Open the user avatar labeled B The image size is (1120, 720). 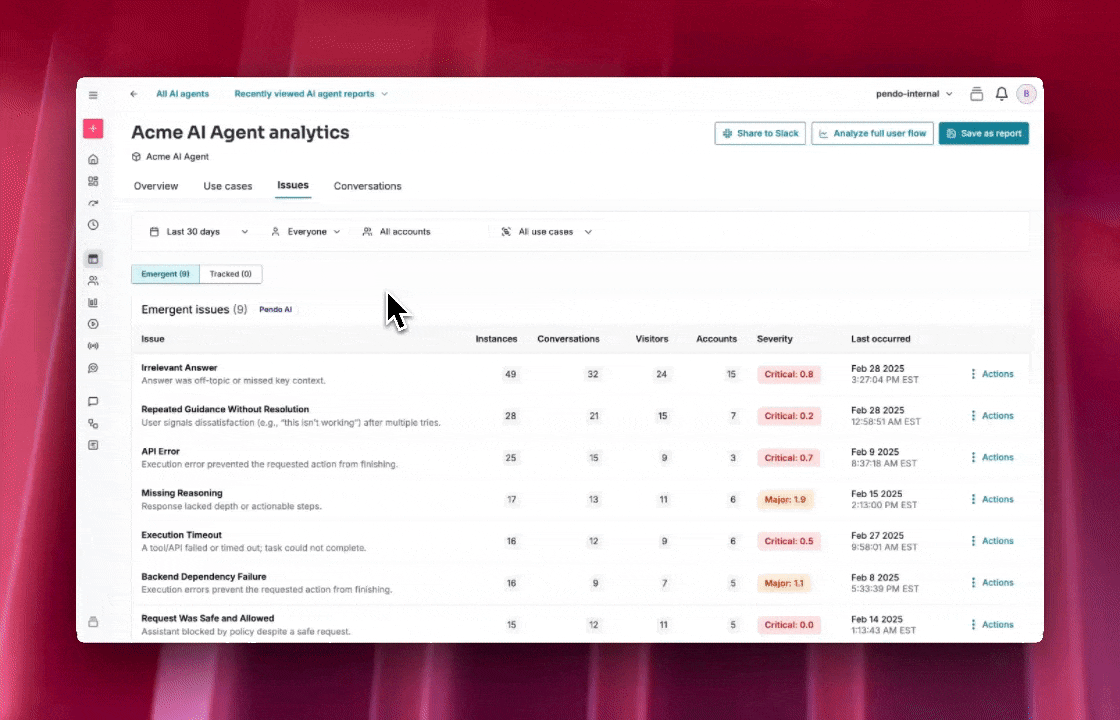pyautogui.click(x=1026, y=94)
